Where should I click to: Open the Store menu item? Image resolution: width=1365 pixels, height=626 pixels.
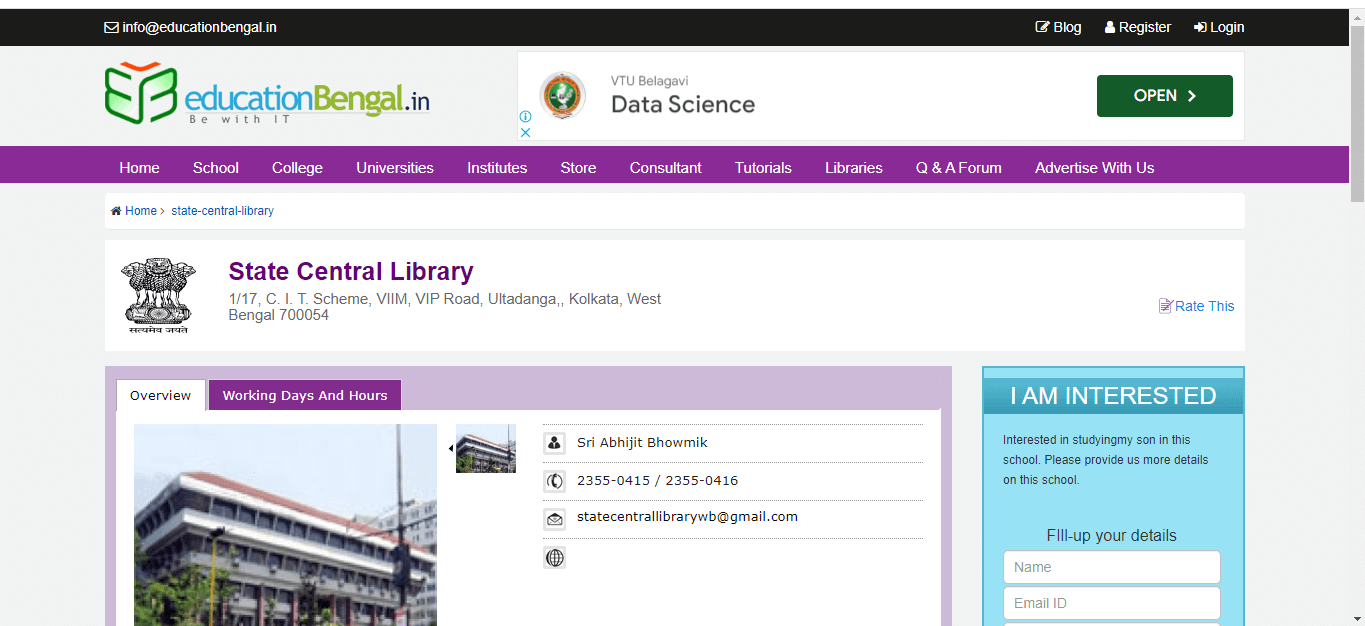point(578,167)
